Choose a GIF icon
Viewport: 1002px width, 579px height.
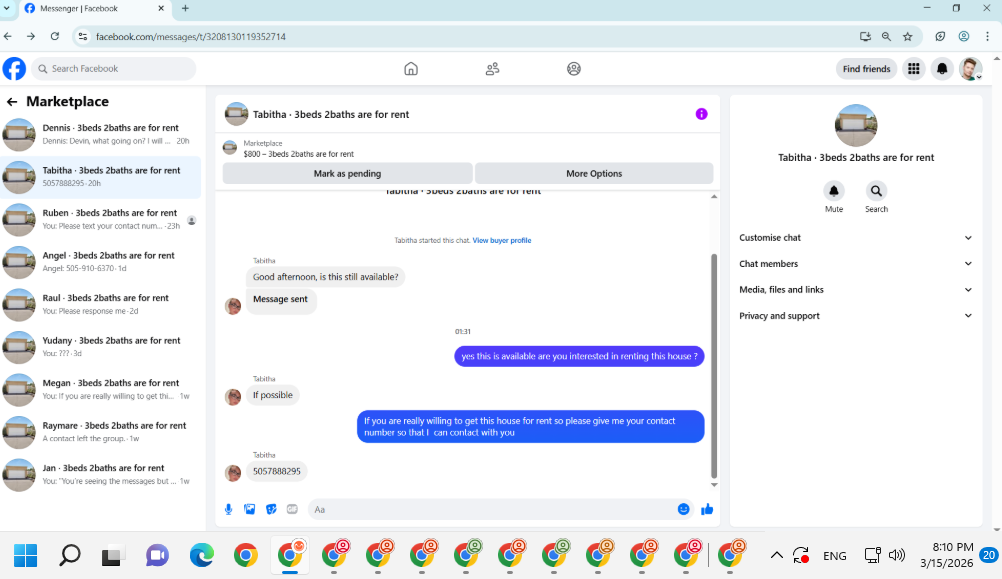pos(292,509)
